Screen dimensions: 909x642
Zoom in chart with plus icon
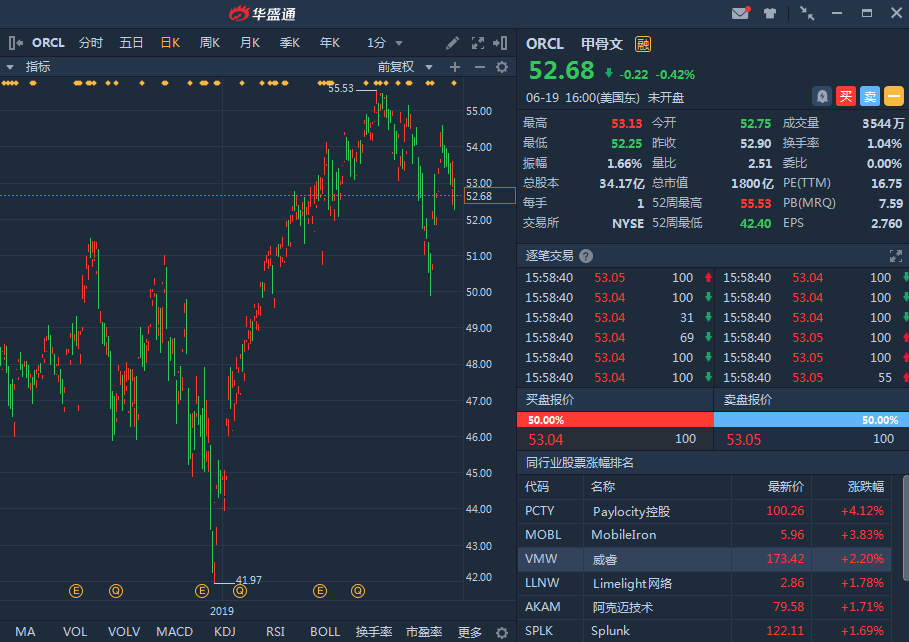point(455,67)
